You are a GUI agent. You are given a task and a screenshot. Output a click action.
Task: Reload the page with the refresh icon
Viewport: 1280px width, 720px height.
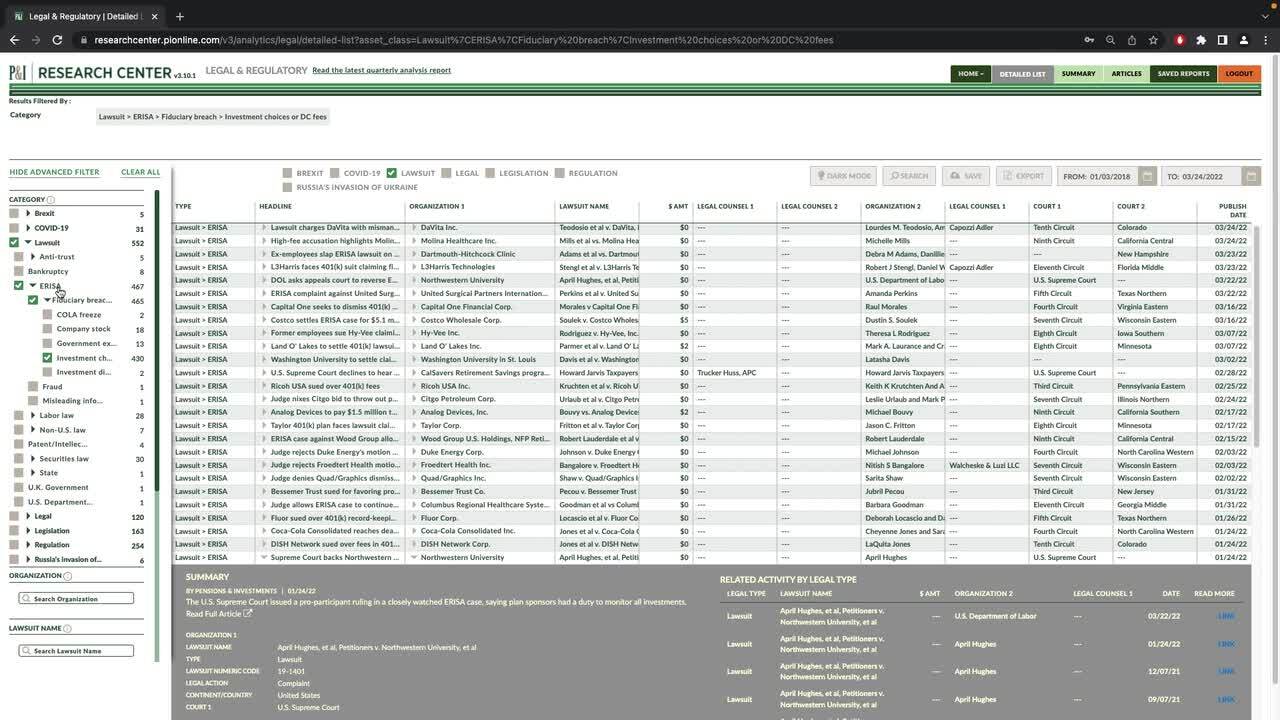click(x=58, y=40)
